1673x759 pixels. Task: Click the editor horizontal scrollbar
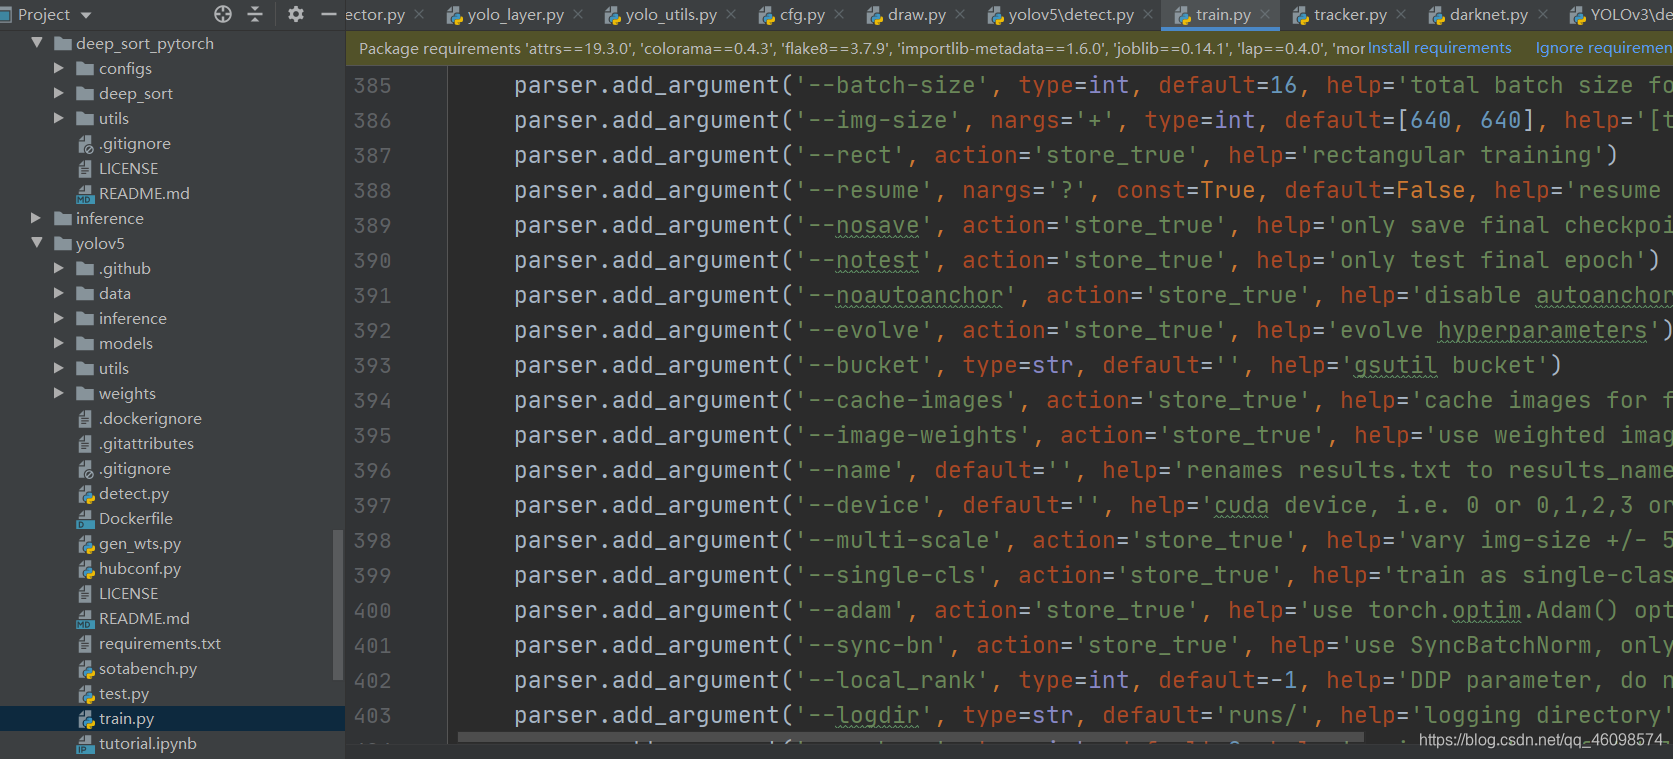point(910,738)
